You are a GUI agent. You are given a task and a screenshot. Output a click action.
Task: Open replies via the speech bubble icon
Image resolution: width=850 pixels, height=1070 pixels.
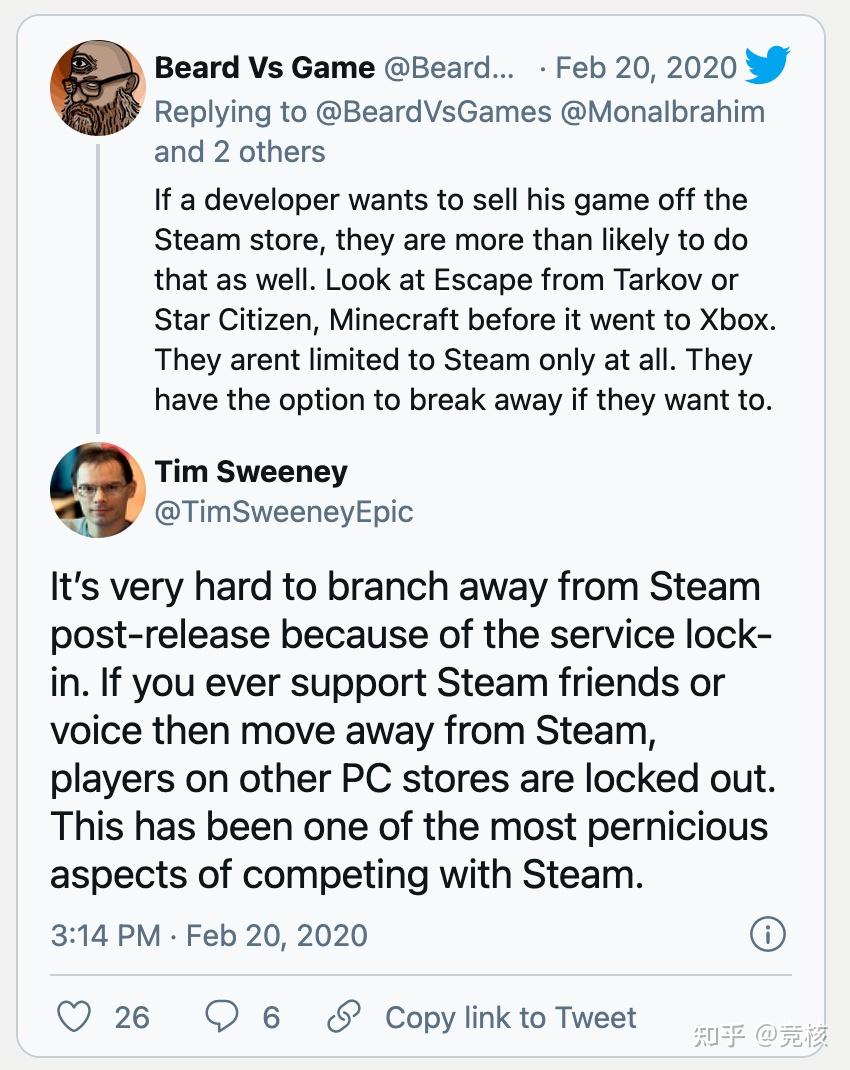coord(221,1017)
